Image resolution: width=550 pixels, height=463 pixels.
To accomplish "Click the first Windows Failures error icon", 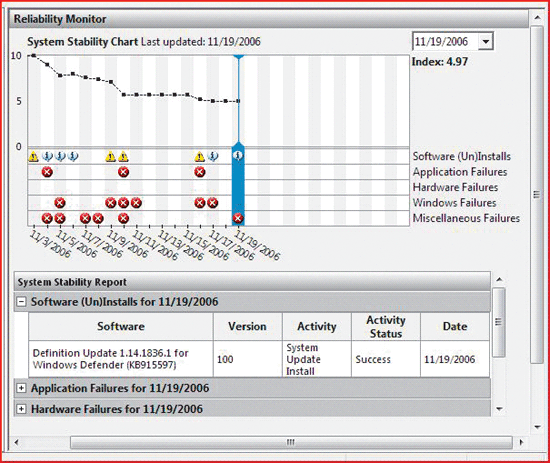I will point(60,203).
